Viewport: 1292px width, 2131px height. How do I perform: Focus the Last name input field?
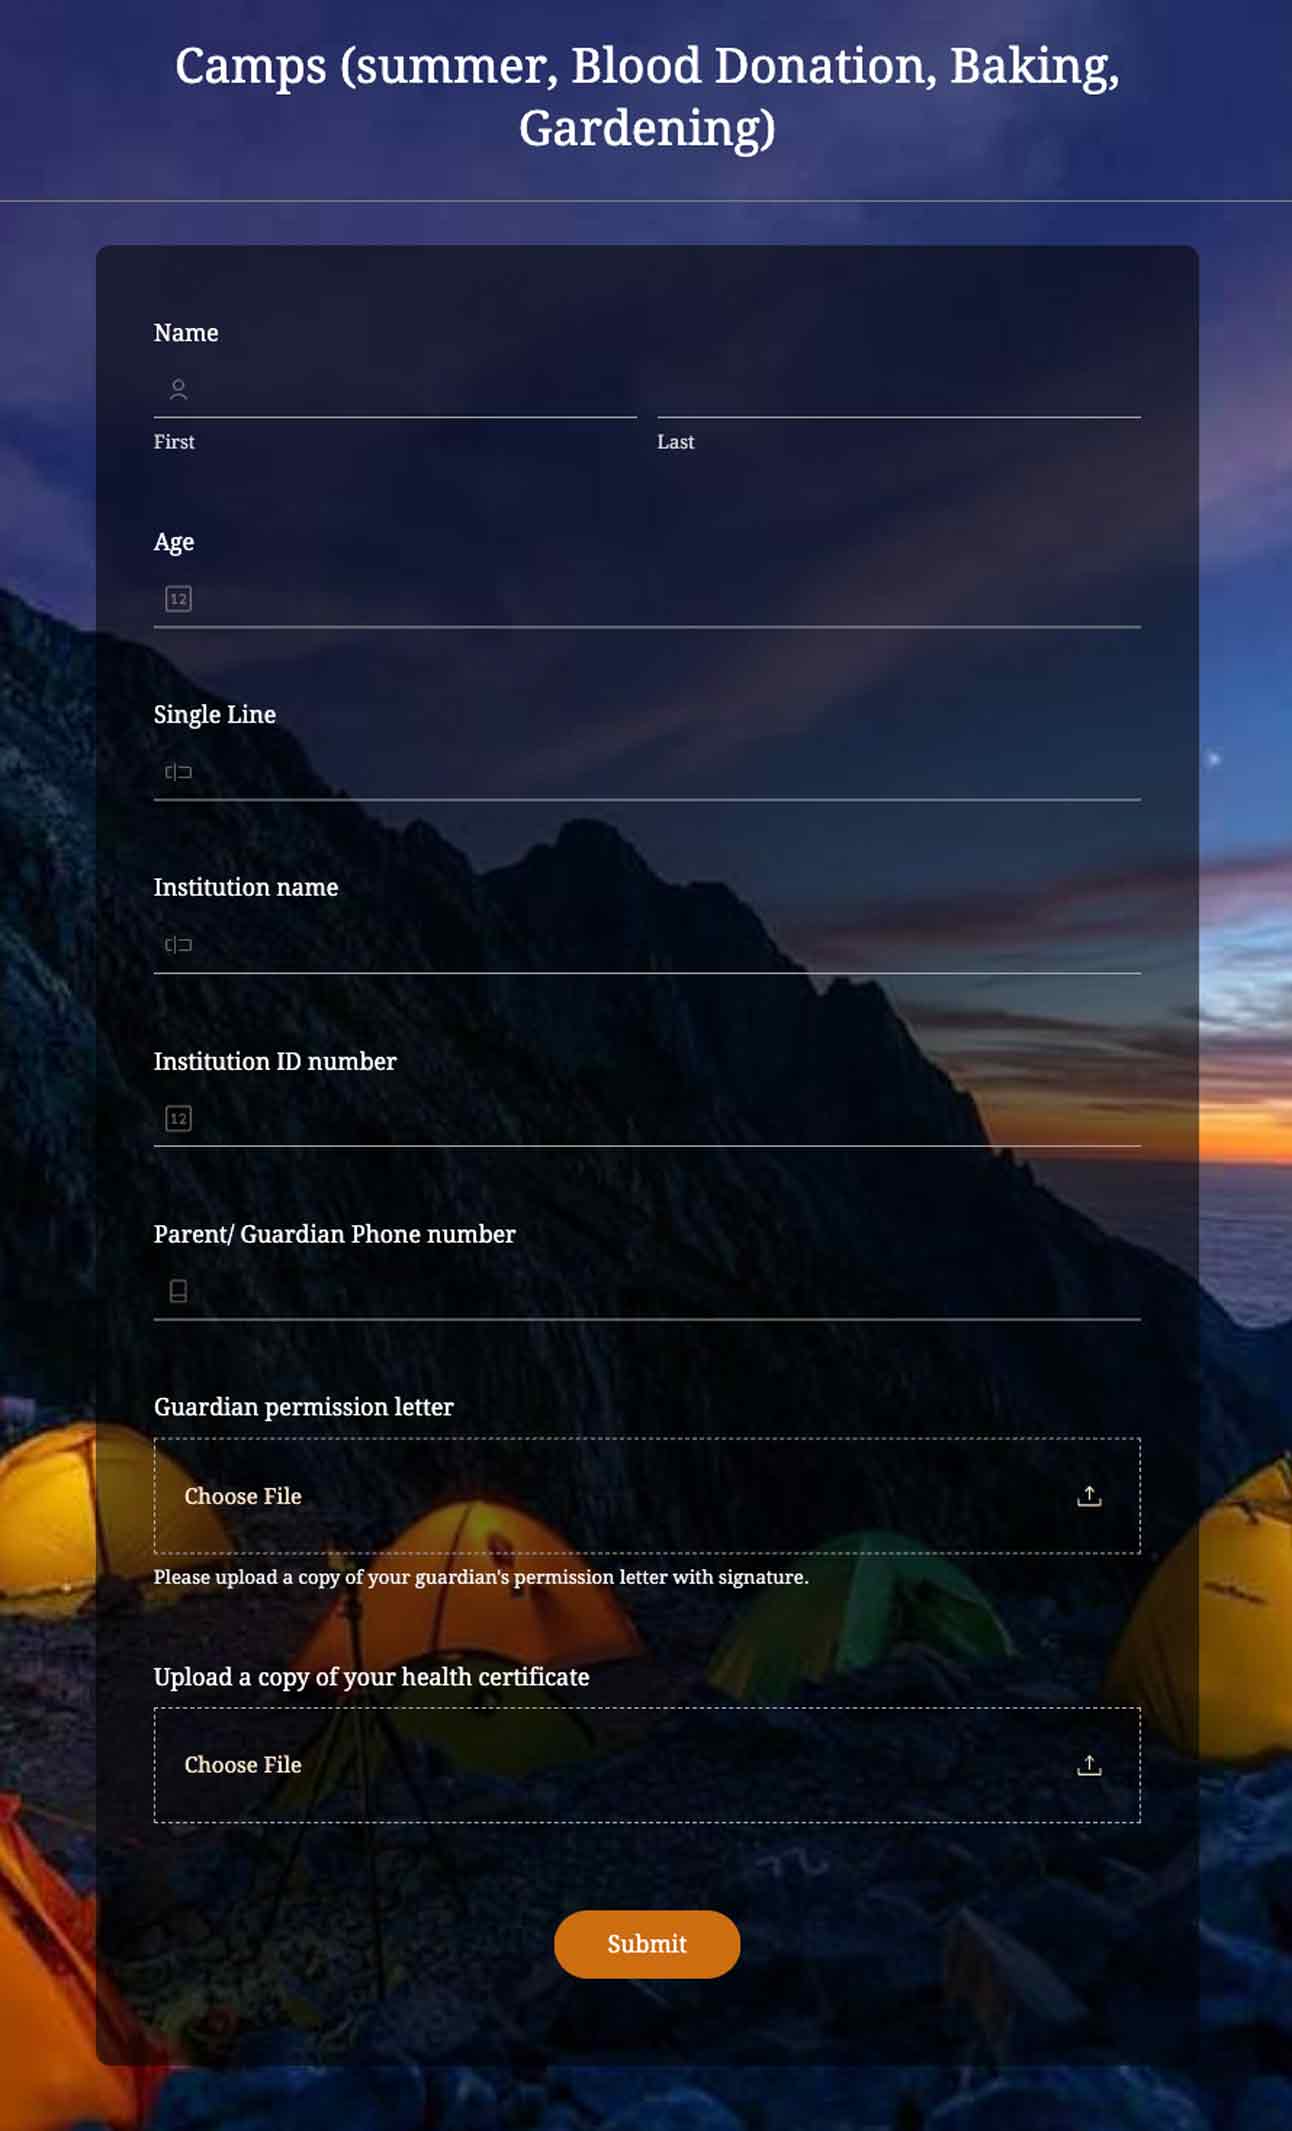click(899, 390)
